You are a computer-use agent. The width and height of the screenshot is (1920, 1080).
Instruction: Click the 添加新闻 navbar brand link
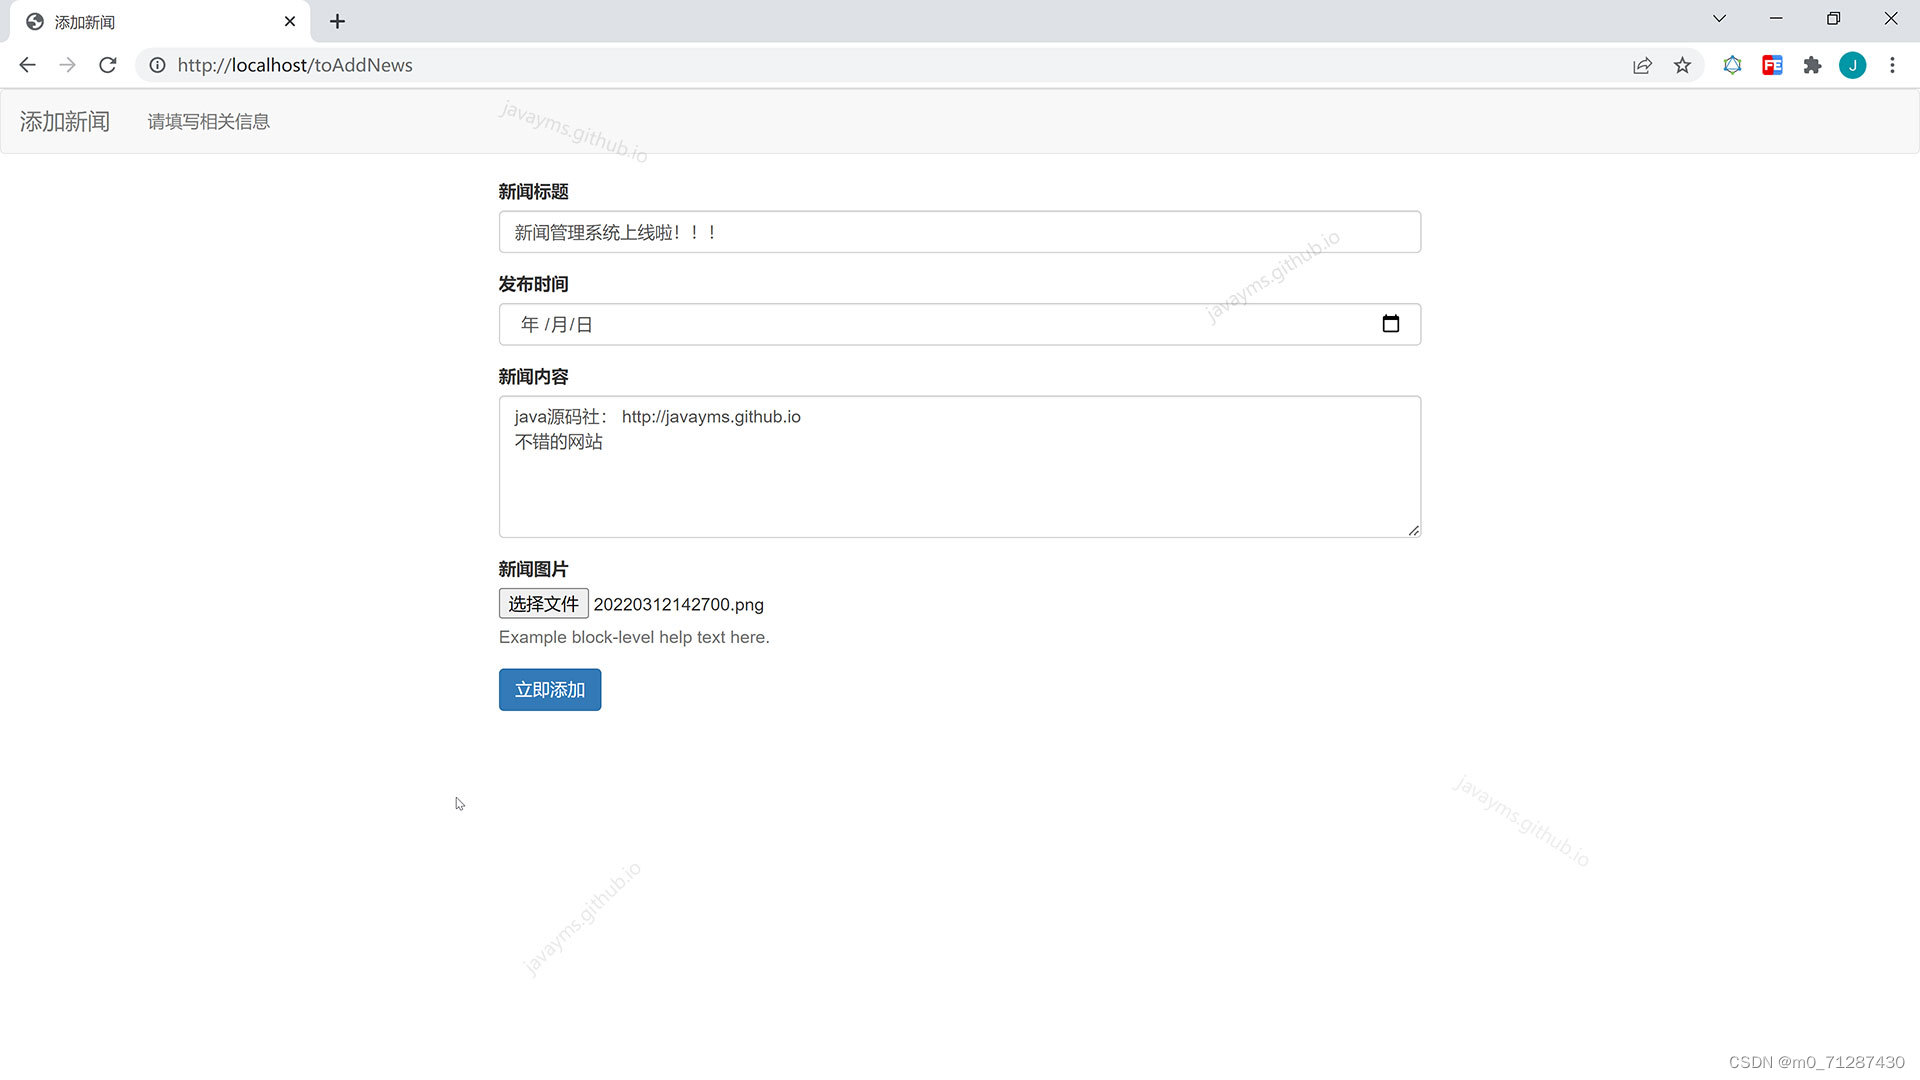coord(65,122)
